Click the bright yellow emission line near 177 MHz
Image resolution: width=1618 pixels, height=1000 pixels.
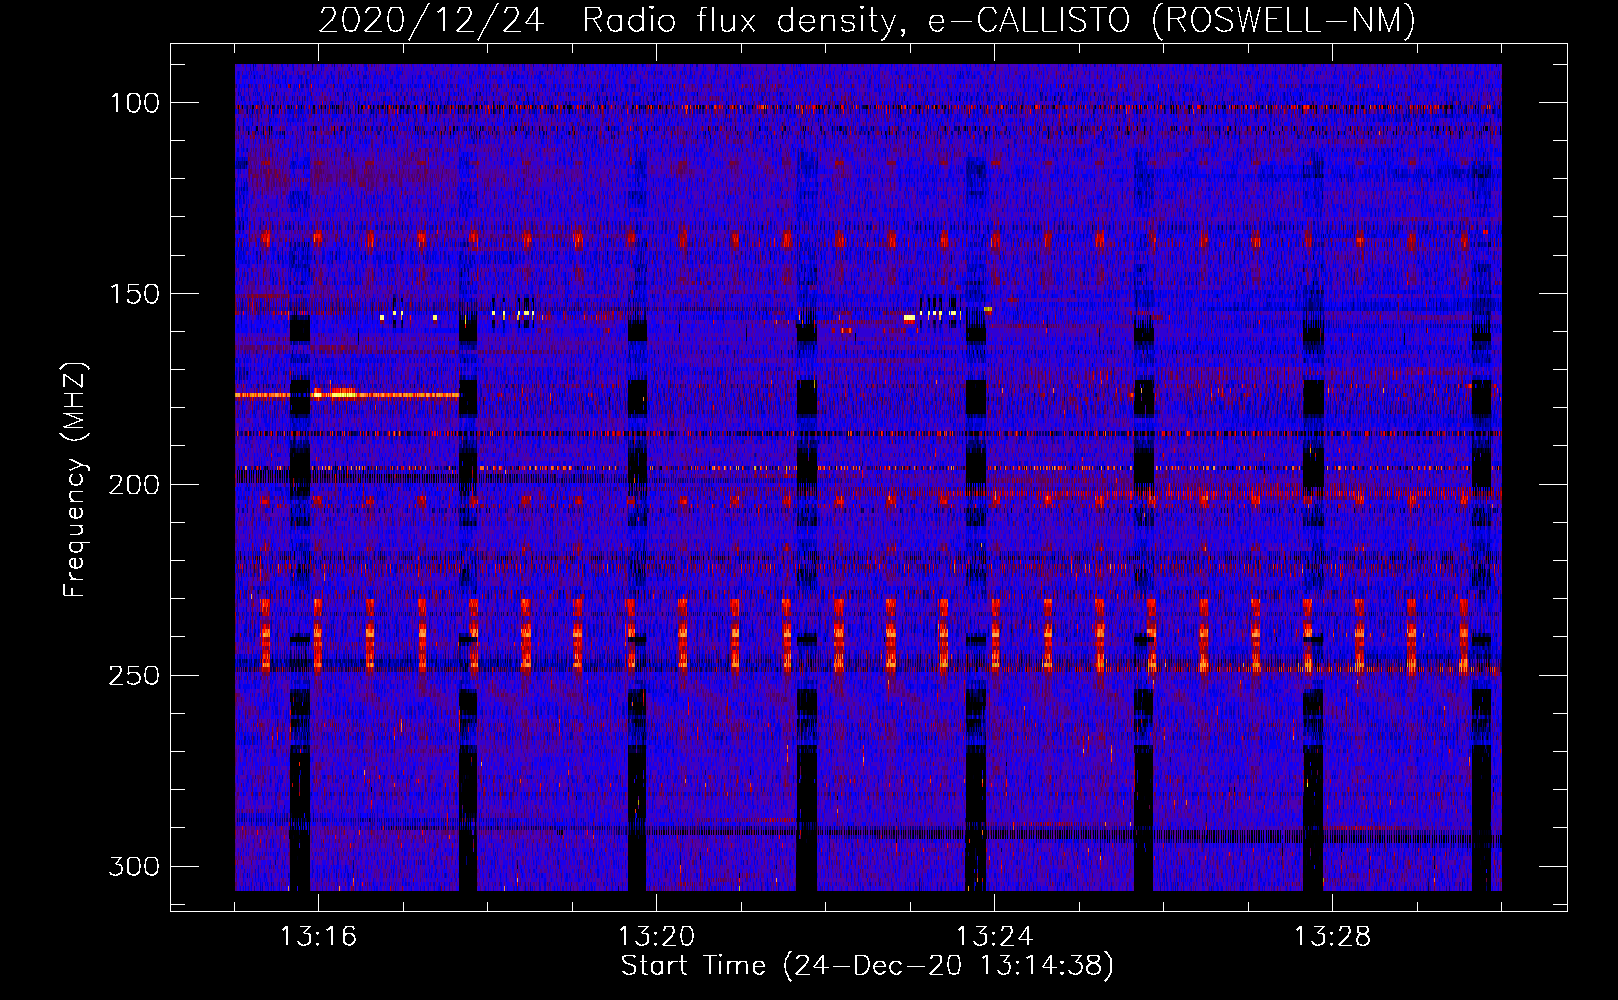coord(346,395)
